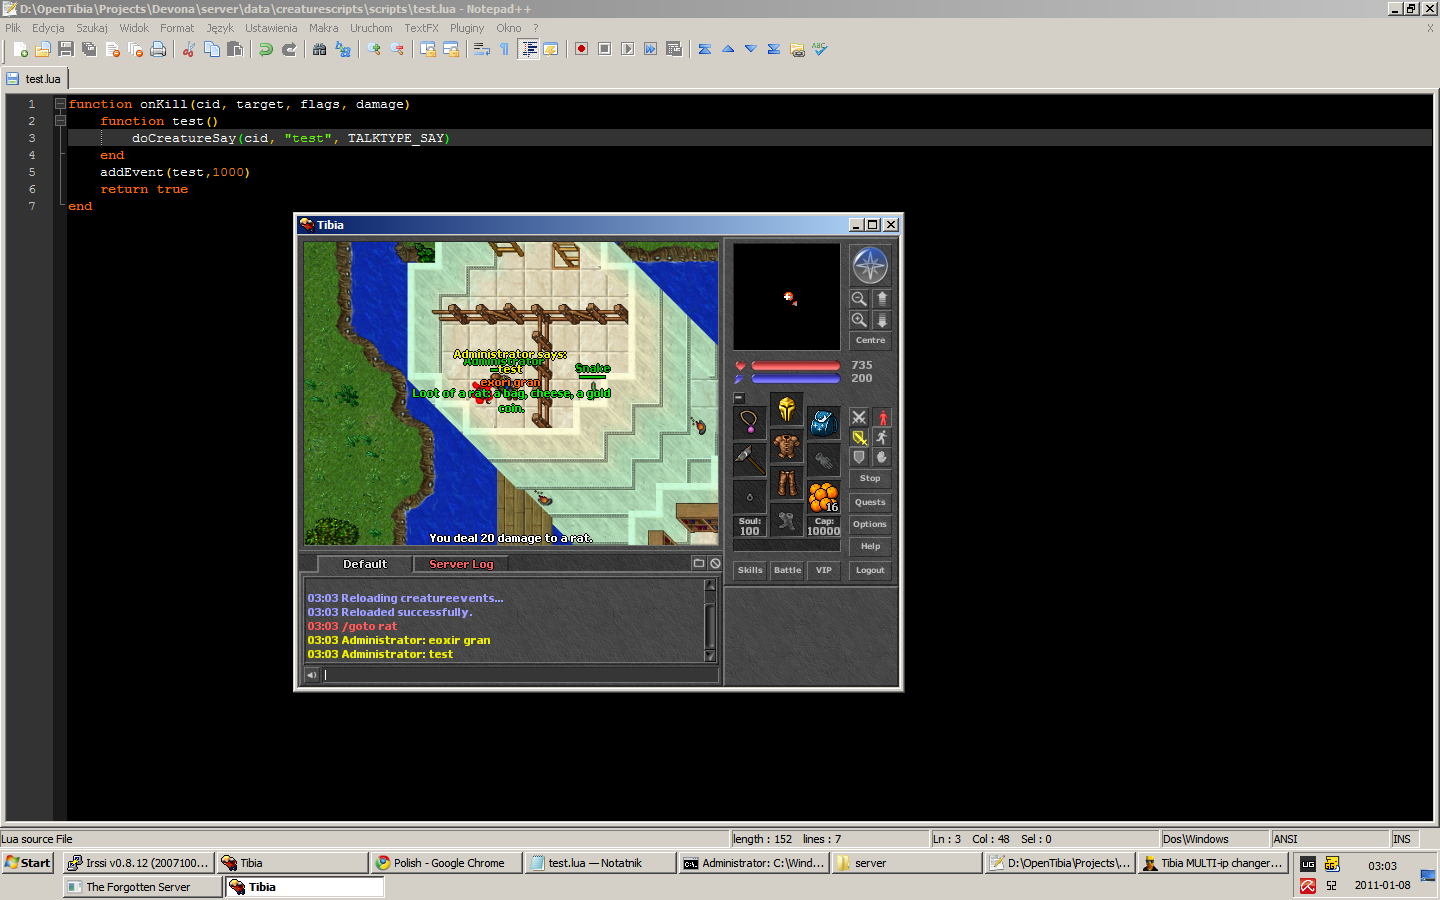The width and height of the screenshot is (1440, 900).
Task: Select defensive fighting shield mode
Action: click(x=859, y=457)
